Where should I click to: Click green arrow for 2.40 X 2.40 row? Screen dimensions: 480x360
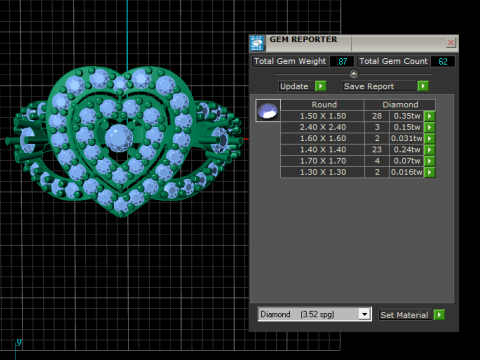pos(429,127)
